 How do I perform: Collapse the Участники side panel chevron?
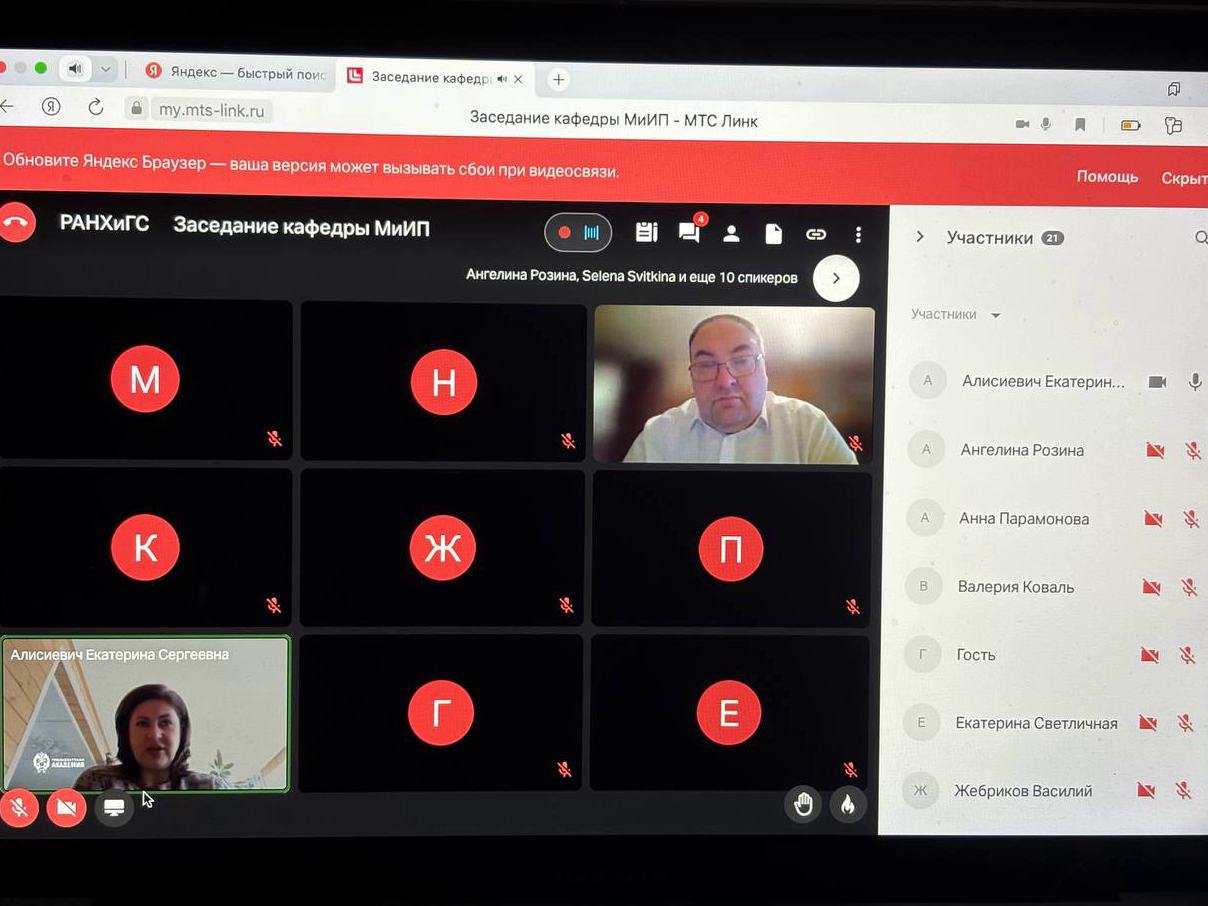pos(920,237)
